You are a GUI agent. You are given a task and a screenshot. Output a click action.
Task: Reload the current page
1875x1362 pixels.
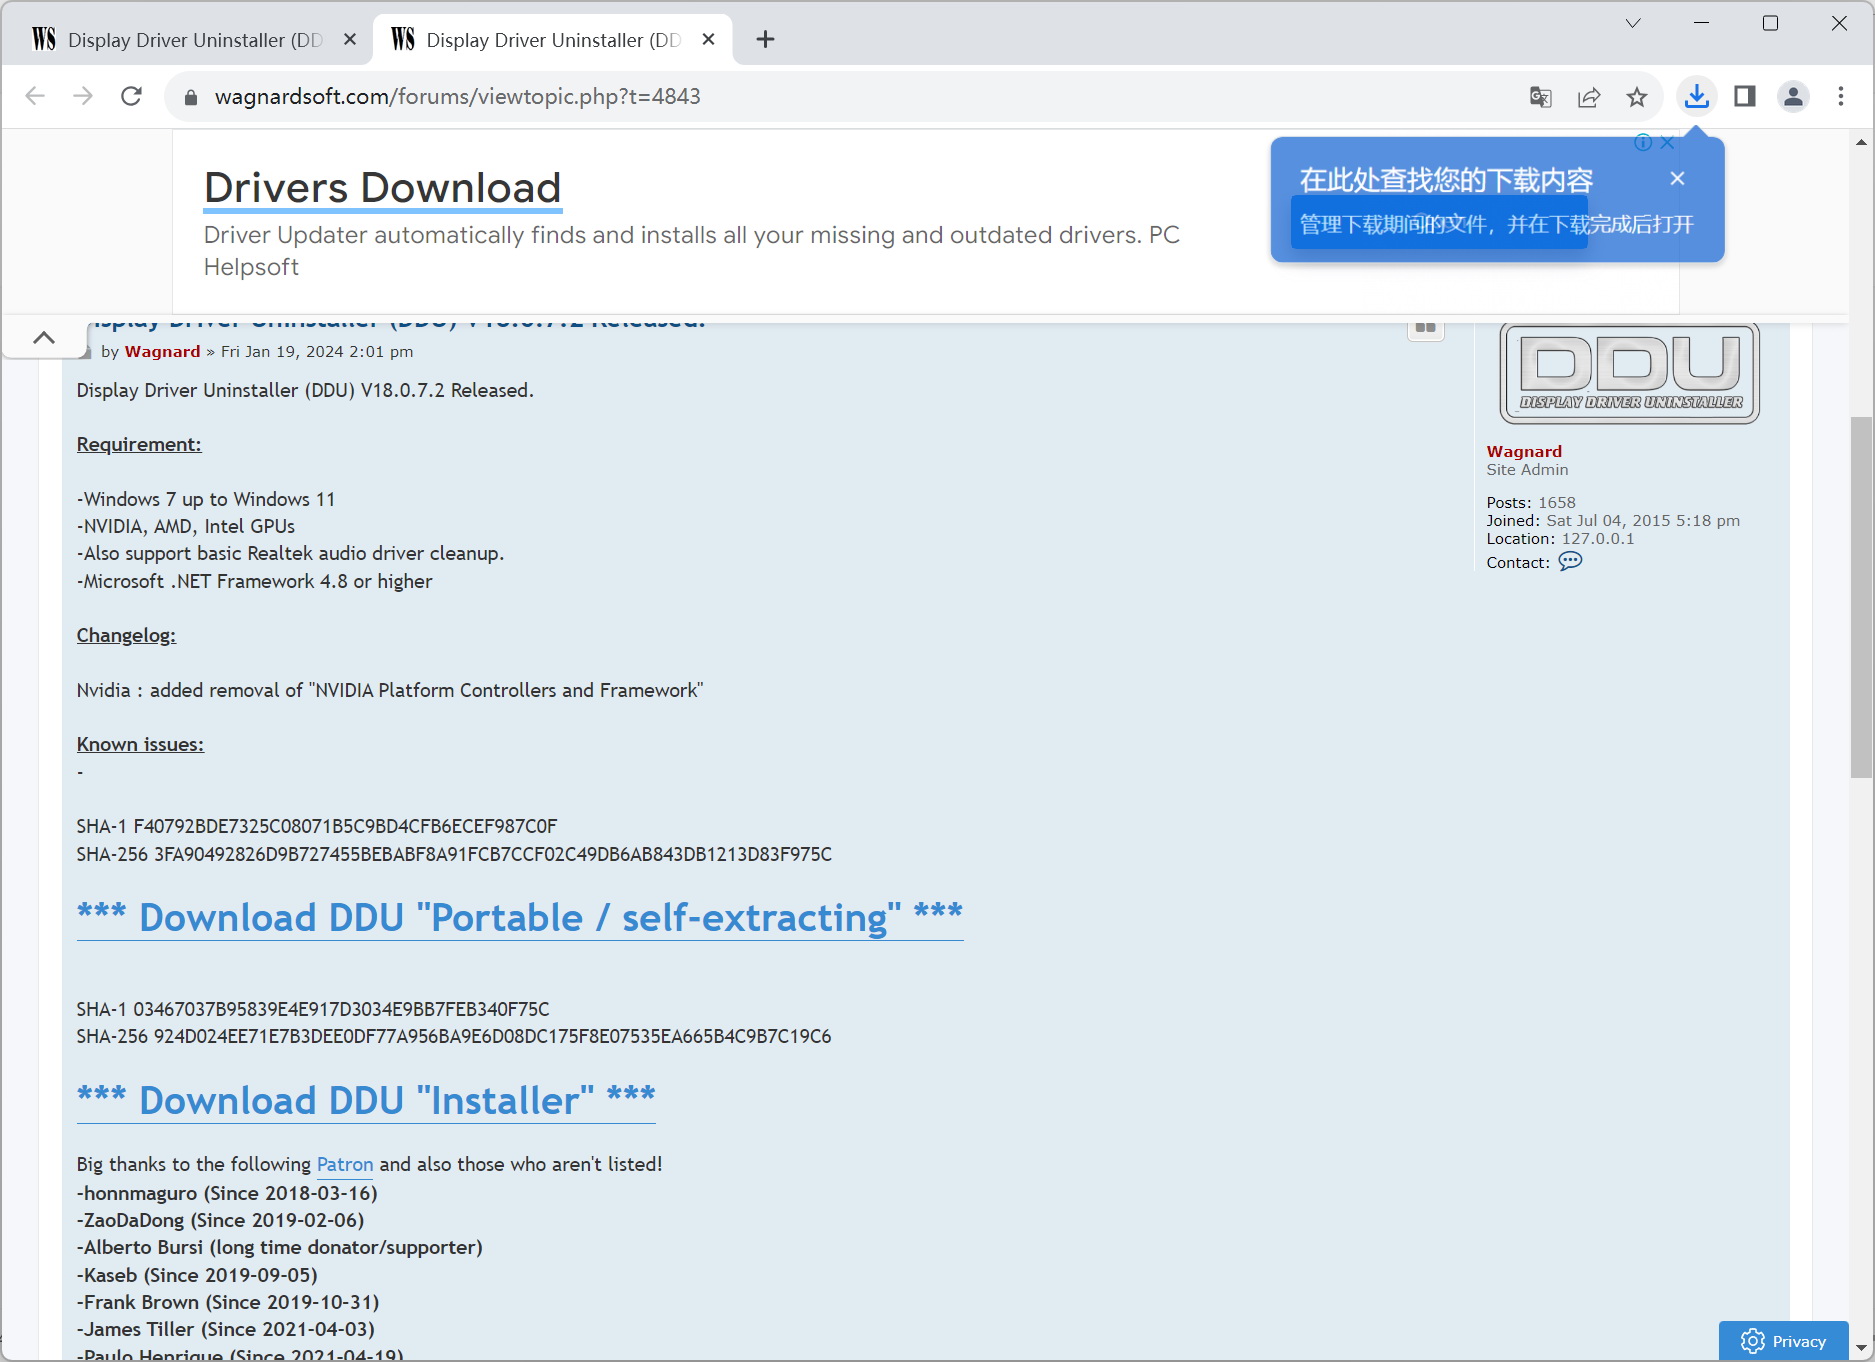pyautogui.click(x=131, y=96)
